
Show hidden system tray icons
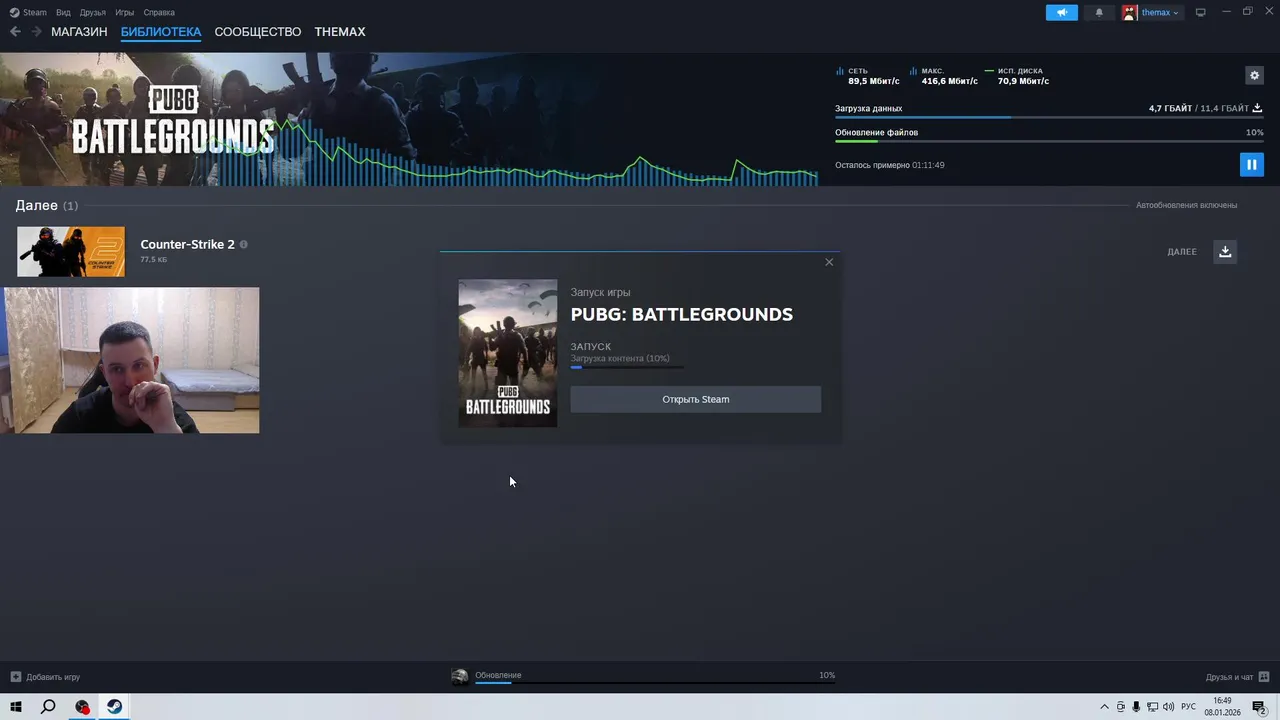(1104, 707)
